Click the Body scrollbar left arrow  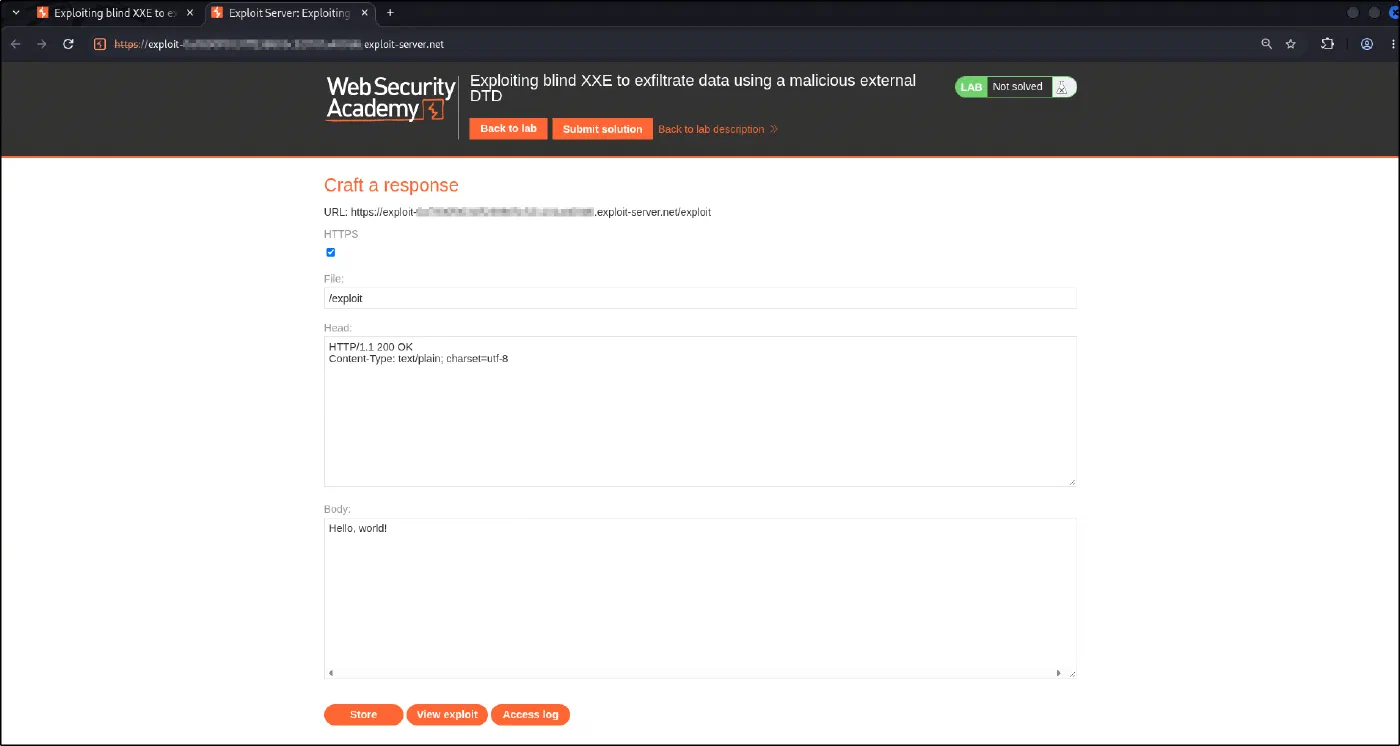tap(331, 673)
